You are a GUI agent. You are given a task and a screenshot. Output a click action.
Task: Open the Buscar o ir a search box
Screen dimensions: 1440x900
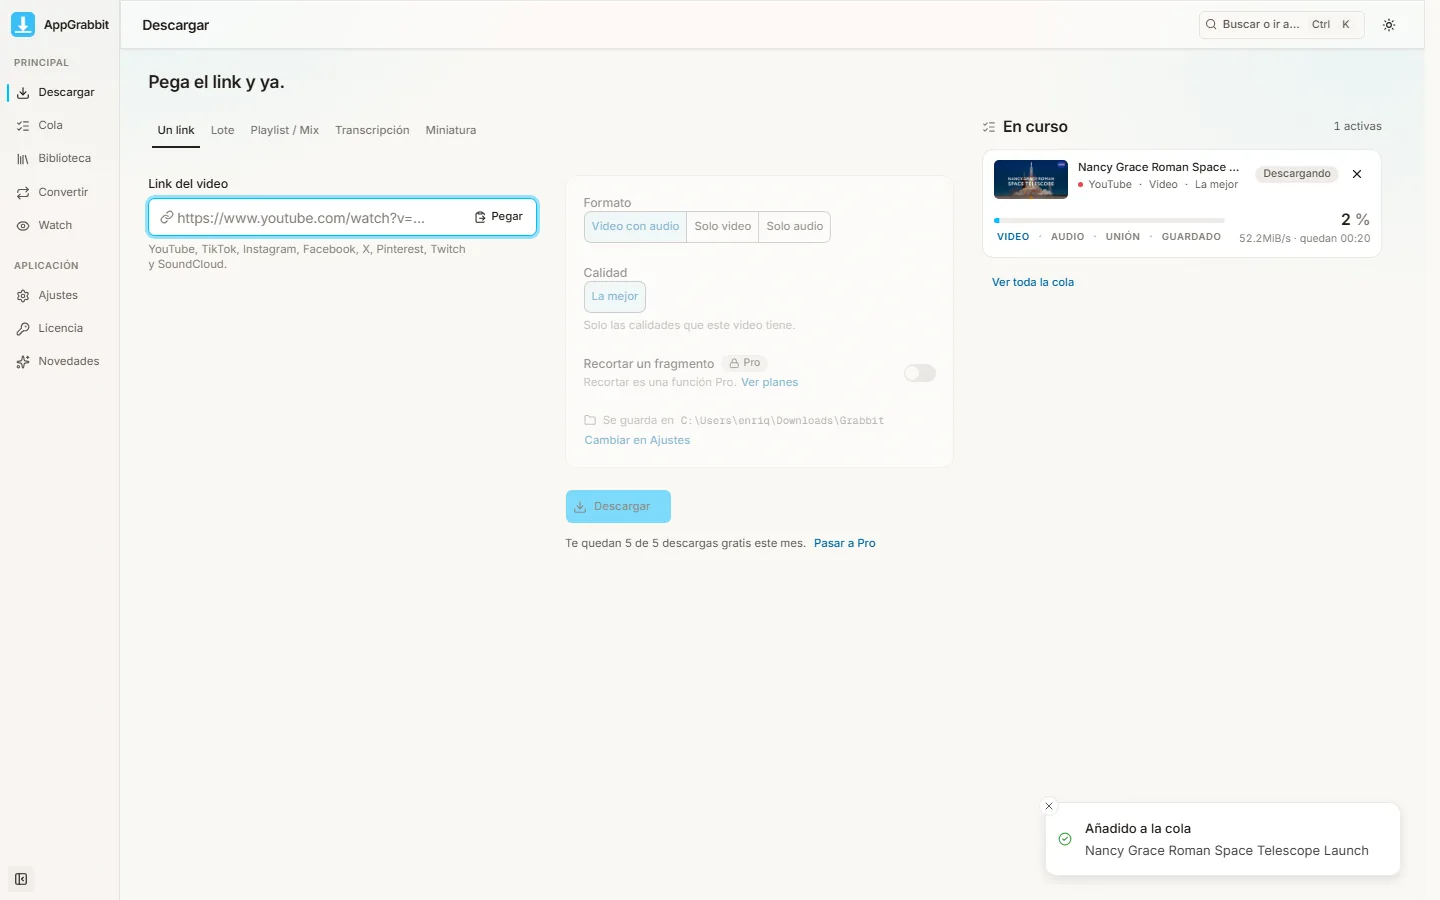click(1281, 25)
